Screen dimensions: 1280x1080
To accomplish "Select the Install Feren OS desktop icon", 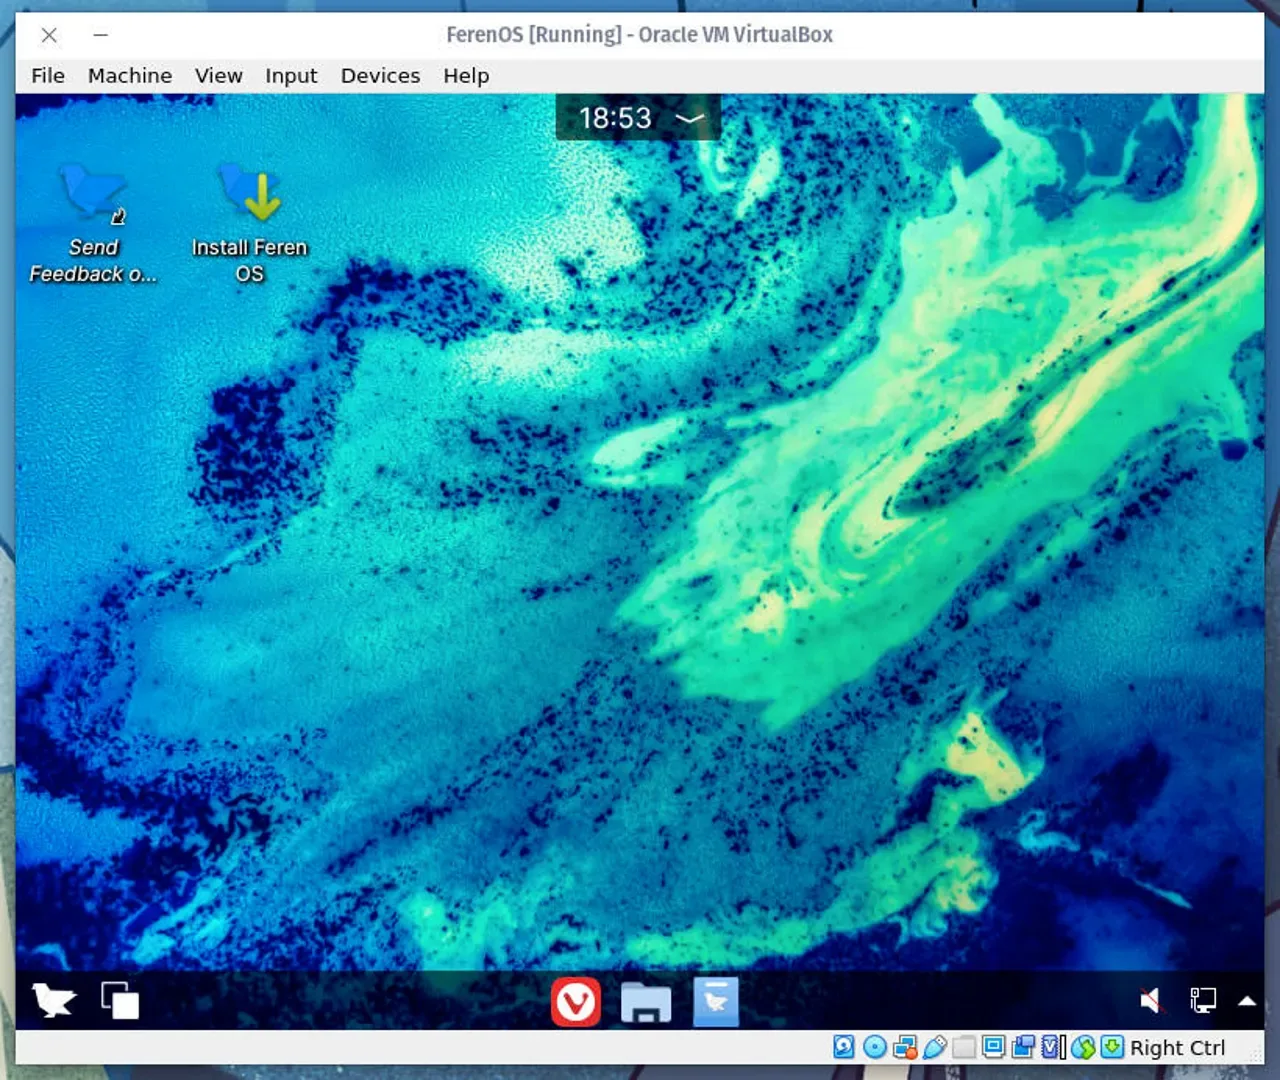I will tap(249, 224).
